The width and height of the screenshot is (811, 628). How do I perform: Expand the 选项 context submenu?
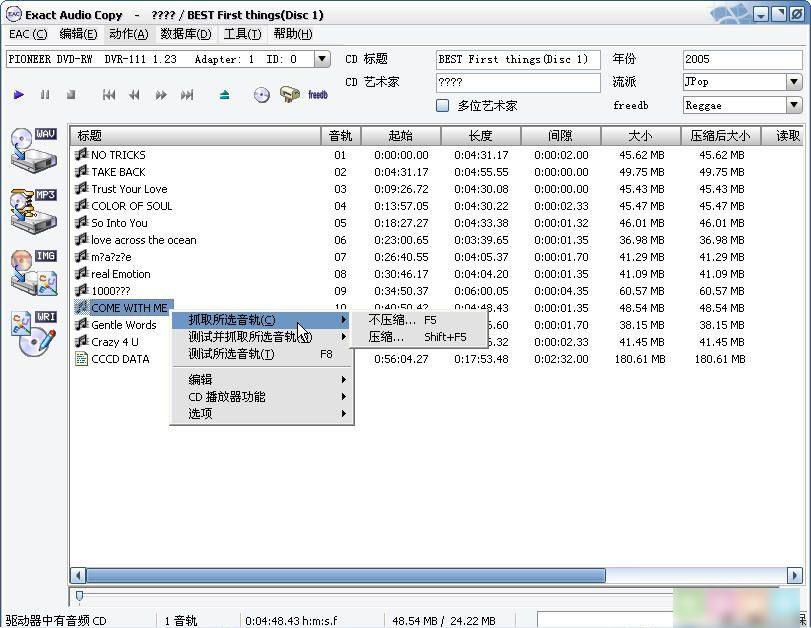[x=262, y=414]
